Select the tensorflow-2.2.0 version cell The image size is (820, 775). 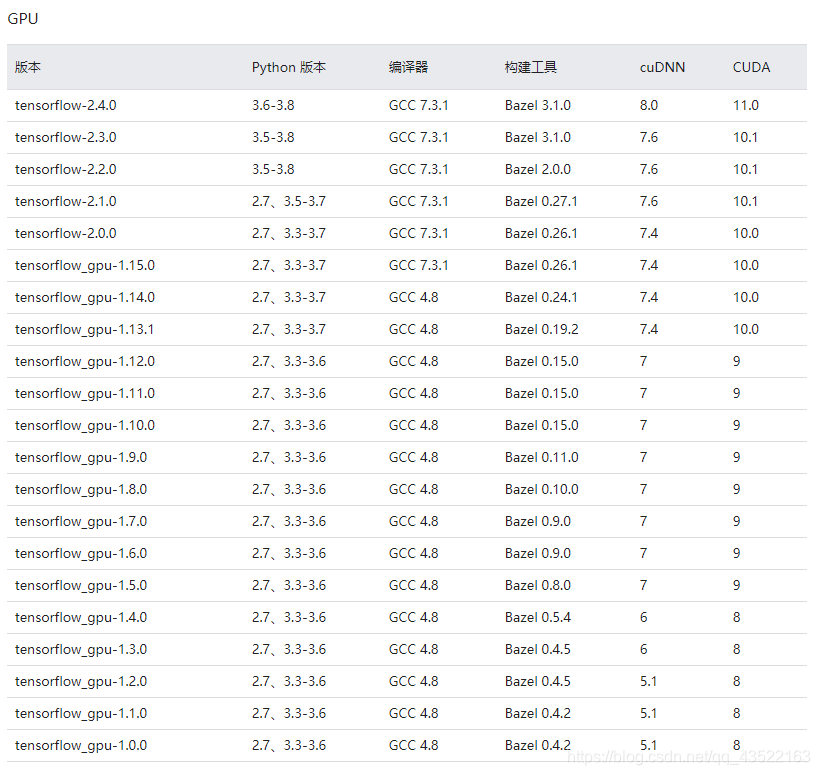coord(65,169)
